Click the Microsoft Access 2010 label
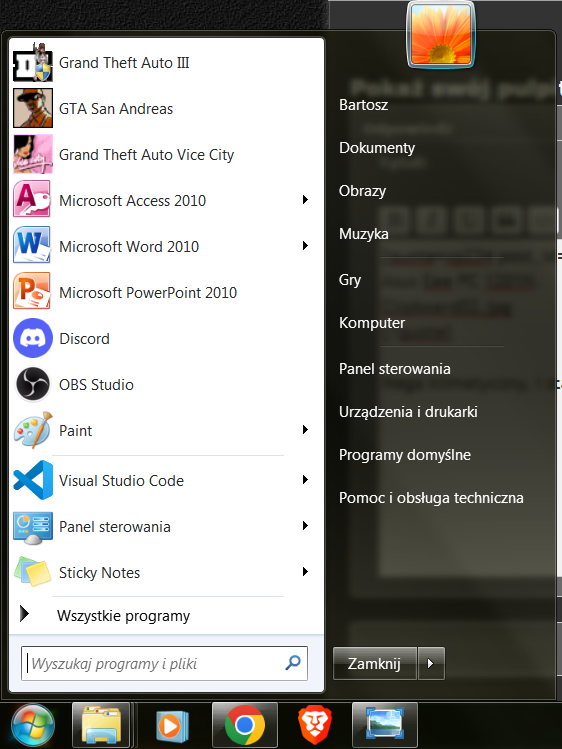The image size is (562, 749). 132,201
